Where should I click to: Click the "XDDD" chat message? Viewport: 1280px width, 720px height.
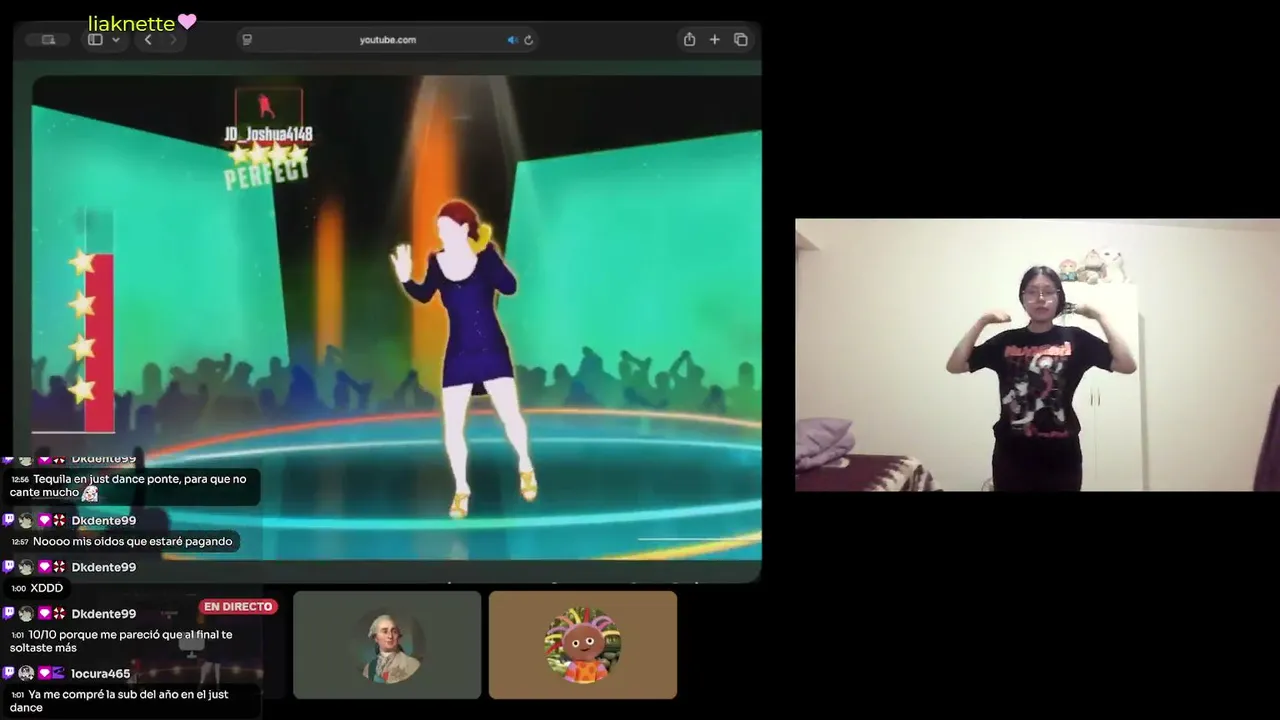[37, 589]
